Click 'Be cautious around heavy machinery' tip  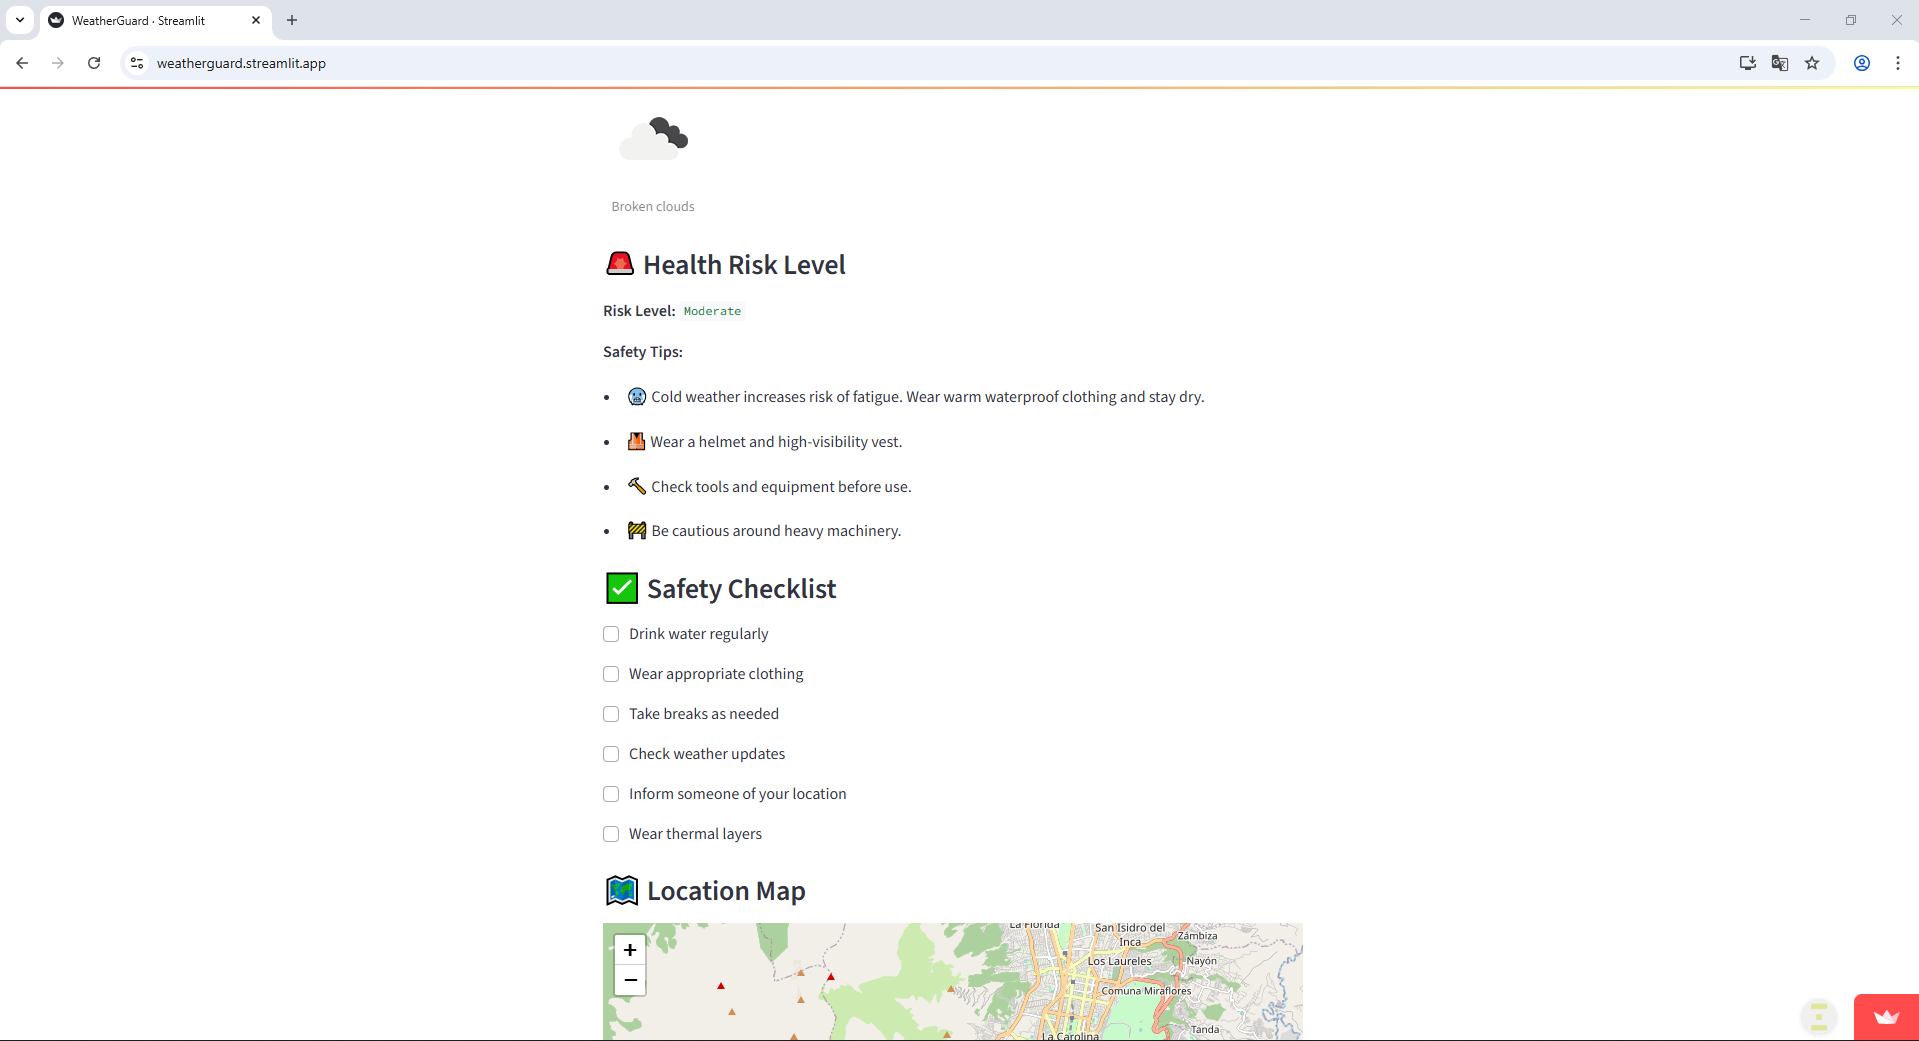coord(776,531)
